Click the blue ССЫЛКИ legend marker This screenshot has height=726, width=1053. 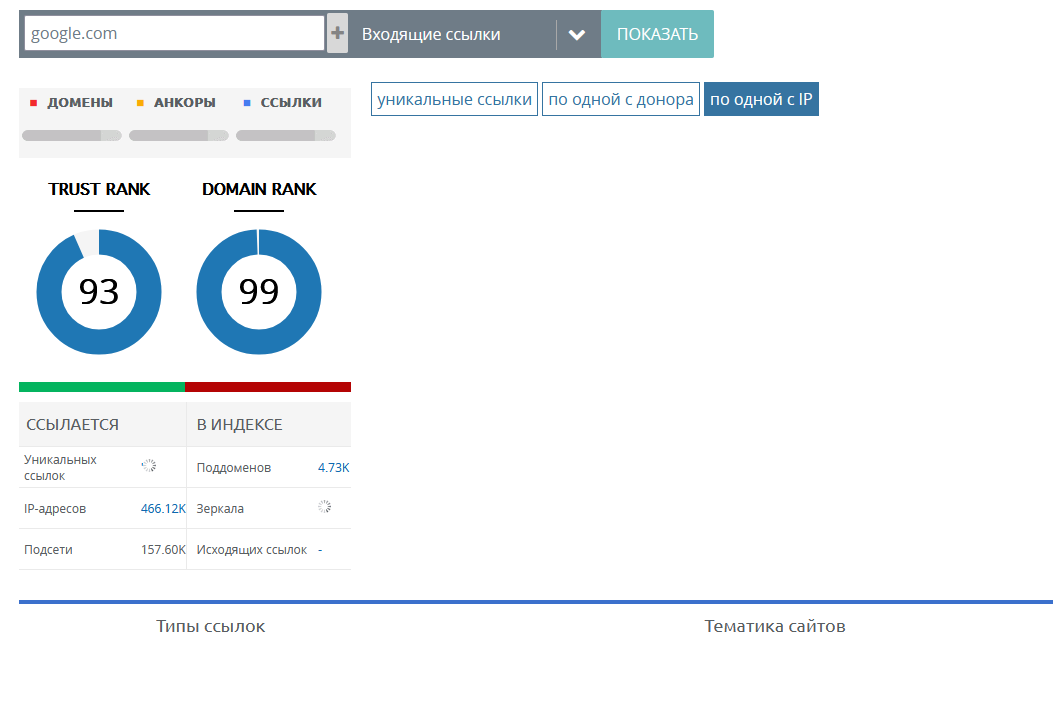[247, 103]
